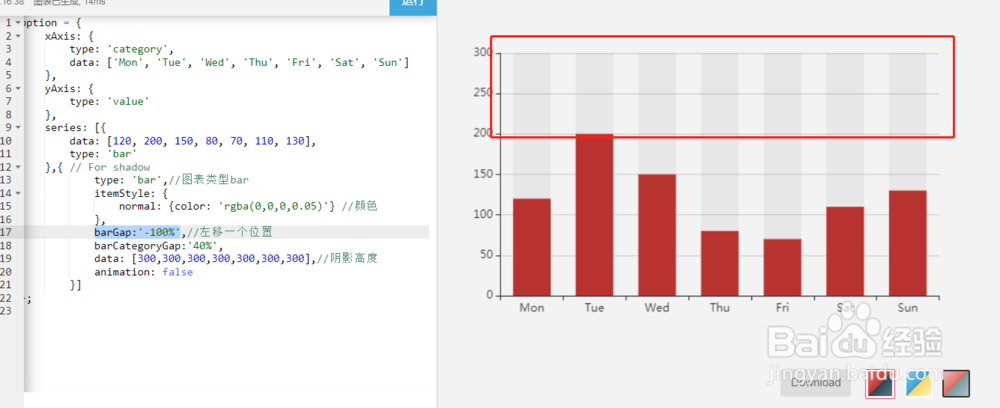
Task: Click the type: 'category' code line
Action: click(x=122, y=49)
